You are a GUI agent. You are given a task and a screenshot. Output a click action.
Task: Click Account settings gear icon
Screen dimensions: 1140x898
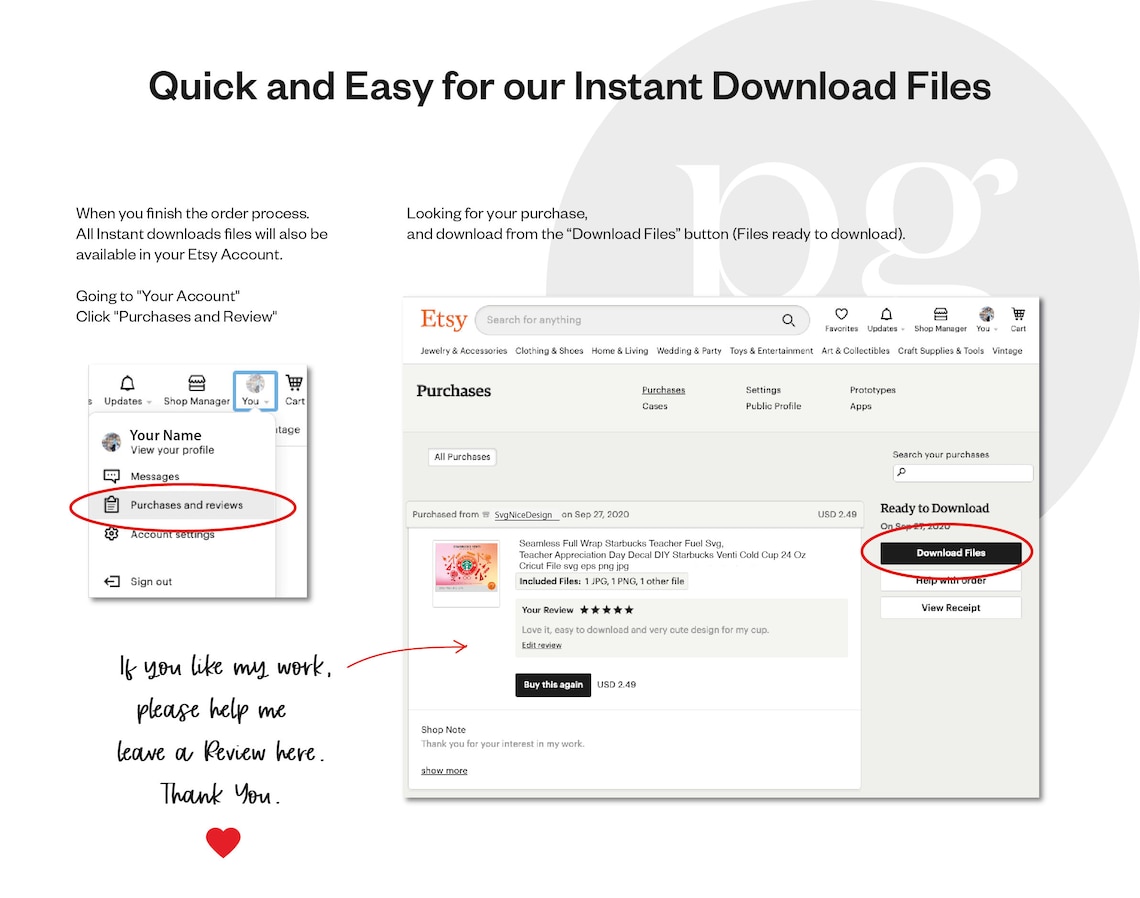coord(111,534)
